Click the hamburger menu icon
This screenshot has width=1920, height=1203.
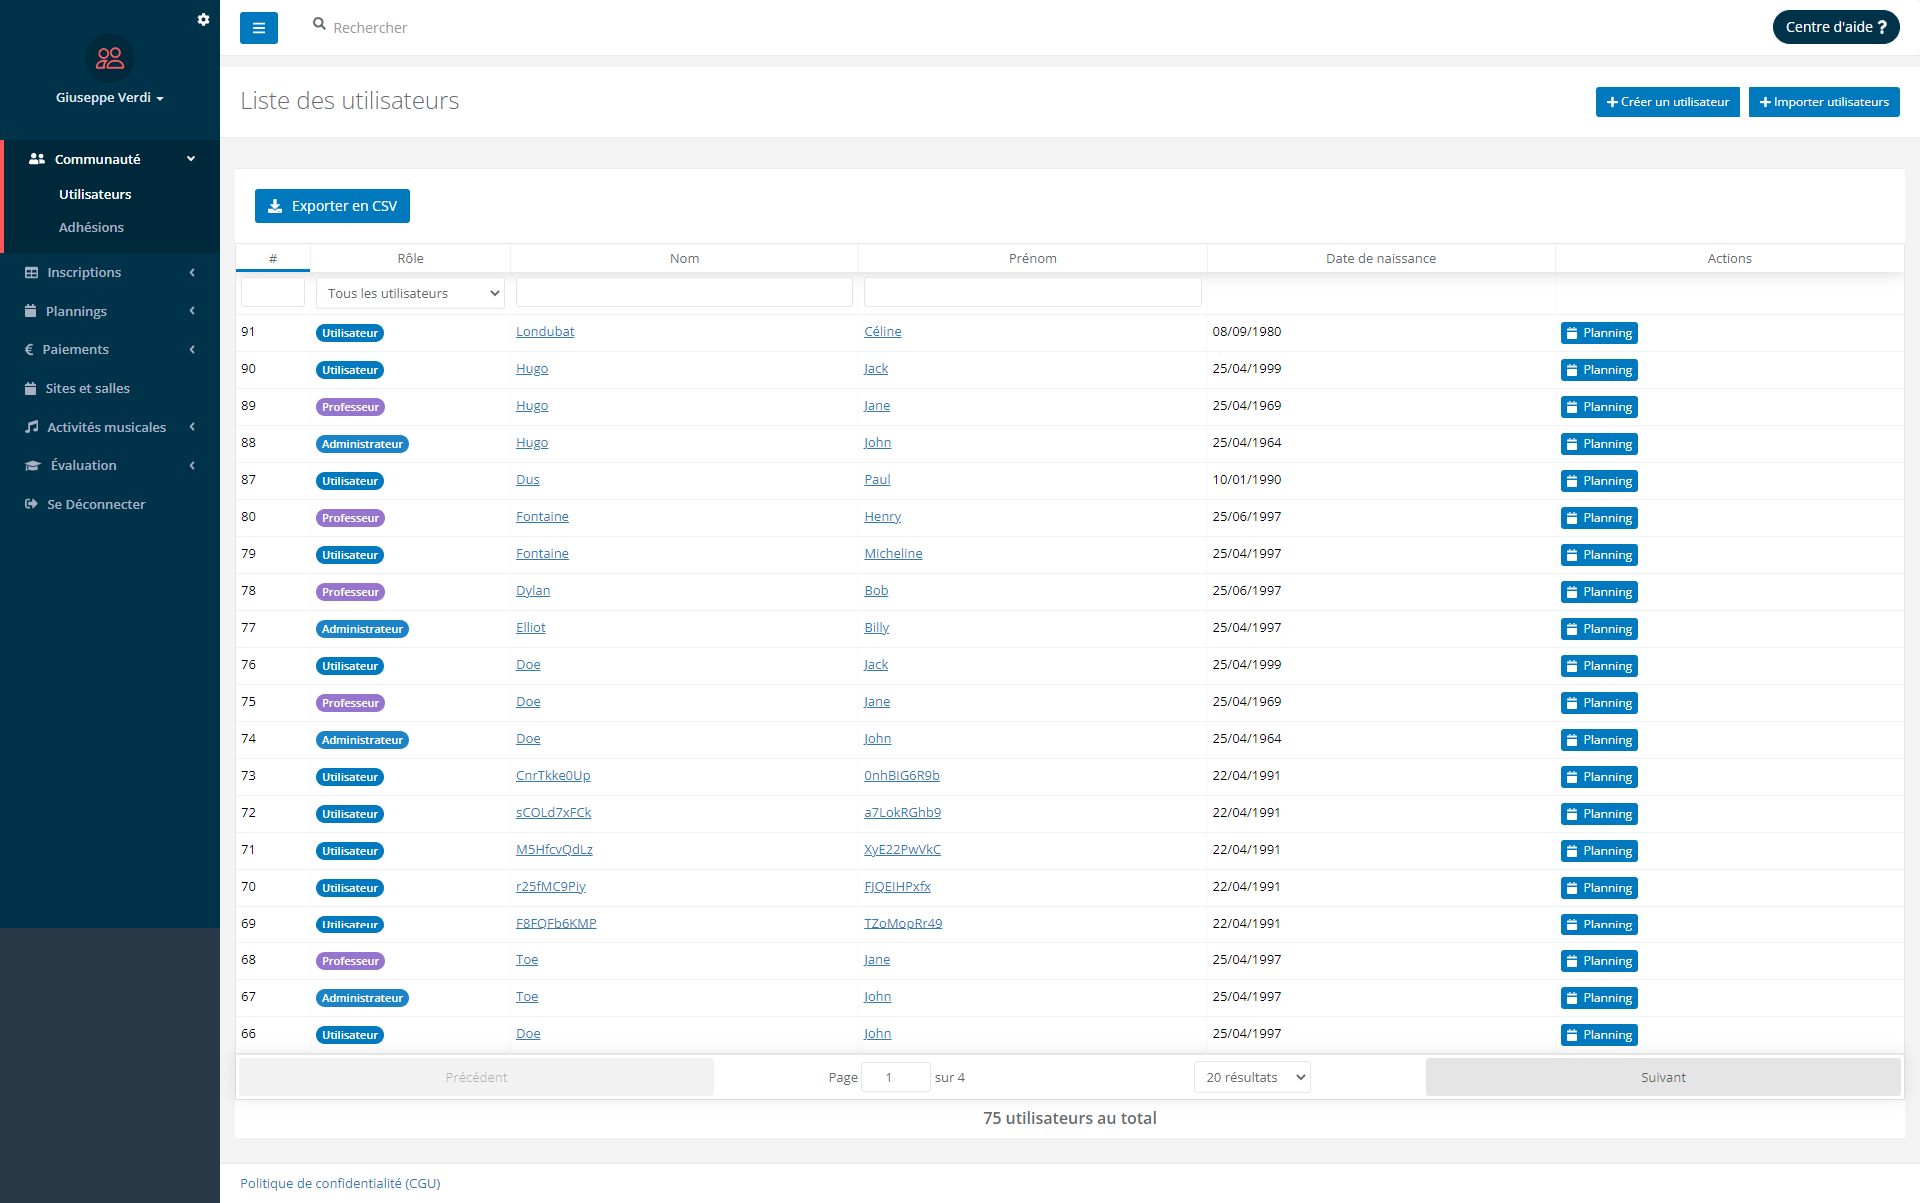pyautogui.click(x=259, y=27)
